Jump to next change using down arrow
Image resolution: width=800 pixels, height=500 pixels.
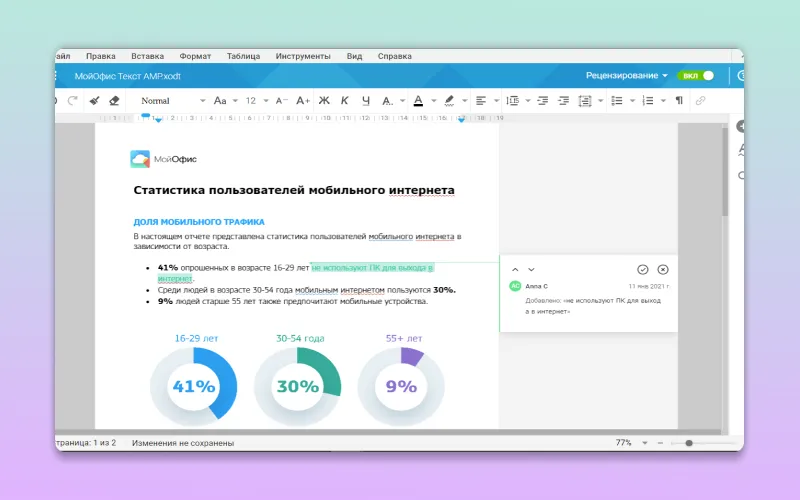click(531, 270)
